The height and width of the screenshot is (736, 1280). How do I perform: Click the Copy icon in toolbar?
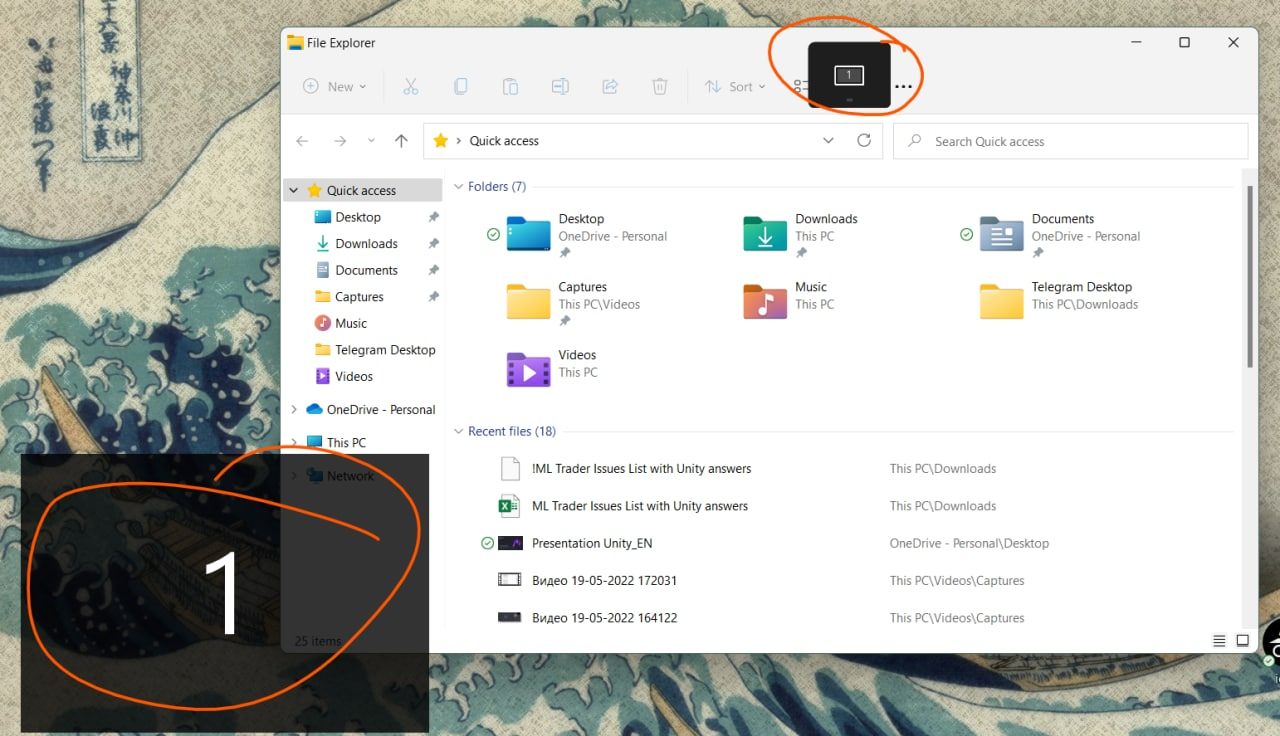460,87
